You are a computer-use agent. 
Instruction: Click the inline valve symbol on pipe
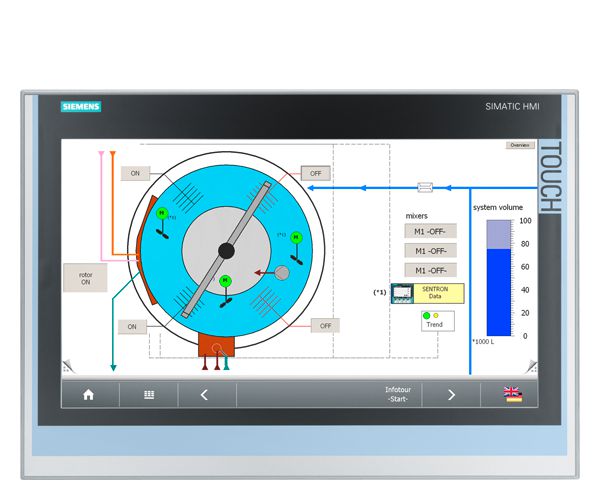(x=424, y=186)
